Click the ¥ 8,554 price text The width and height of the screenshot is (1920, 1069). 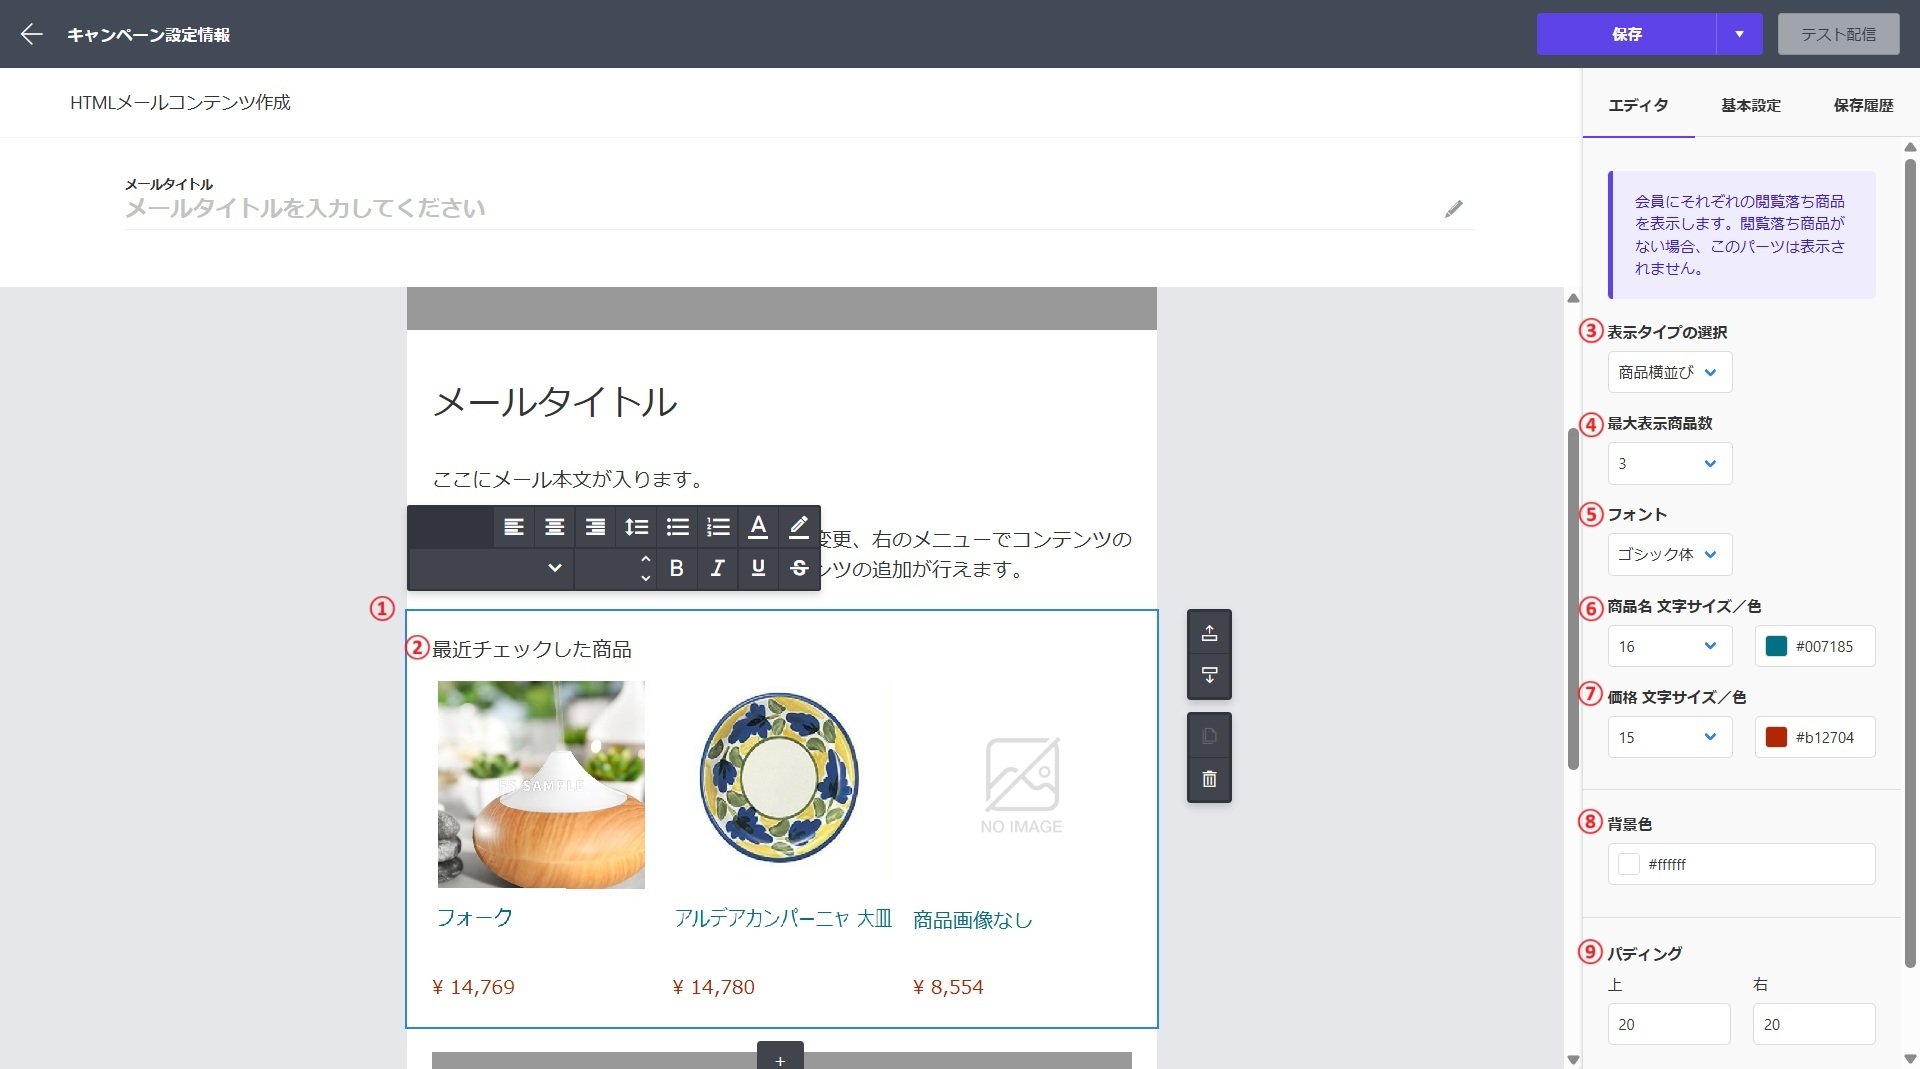948,987
